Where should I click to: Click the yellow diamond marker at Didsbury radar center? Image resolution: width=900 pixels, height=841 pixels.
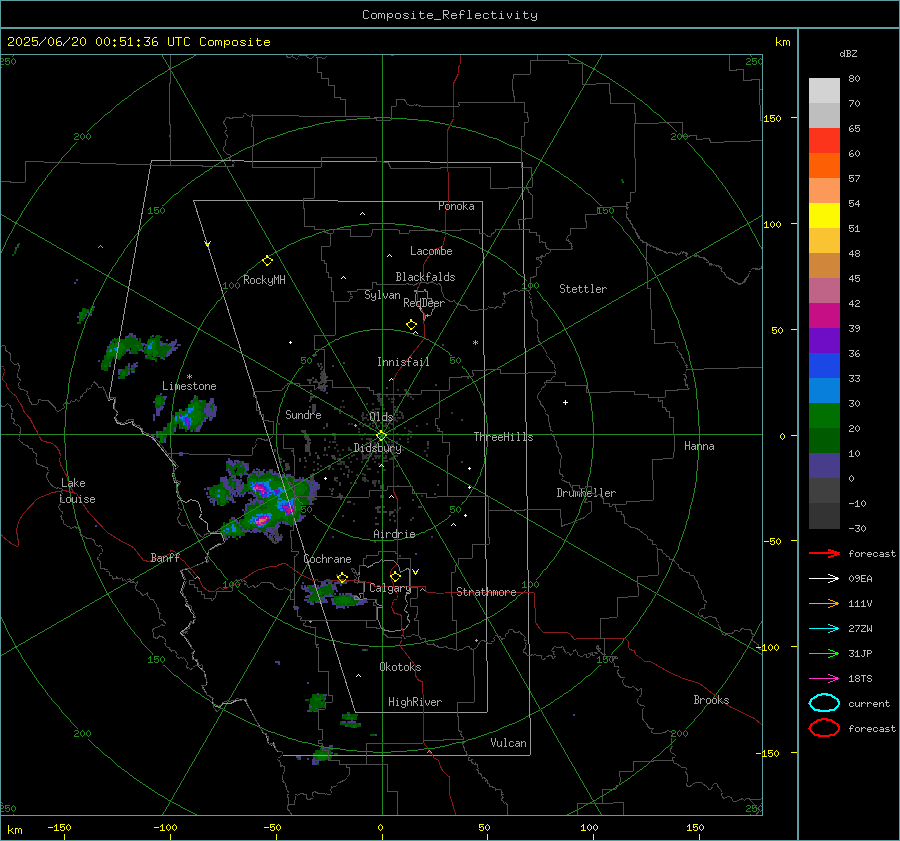coord(381,436)
